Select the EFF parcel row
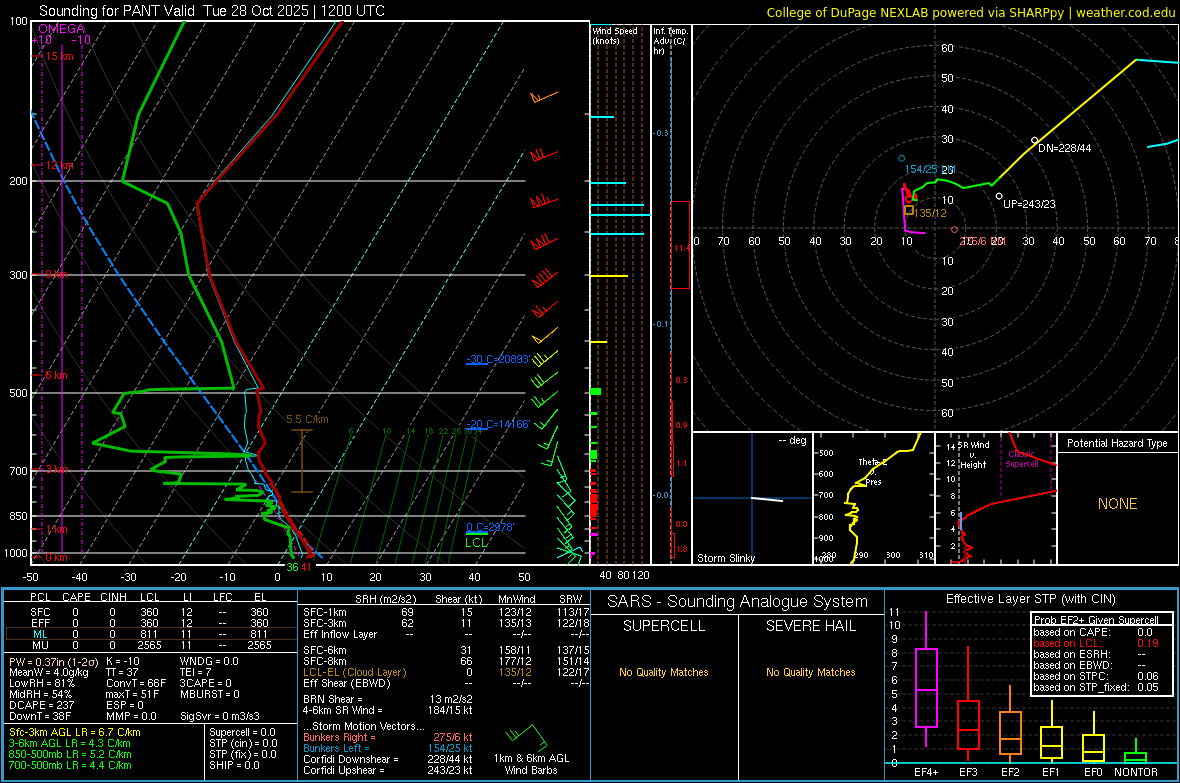The width and height of the screenshot is (1180, 783). pos(149,623)
